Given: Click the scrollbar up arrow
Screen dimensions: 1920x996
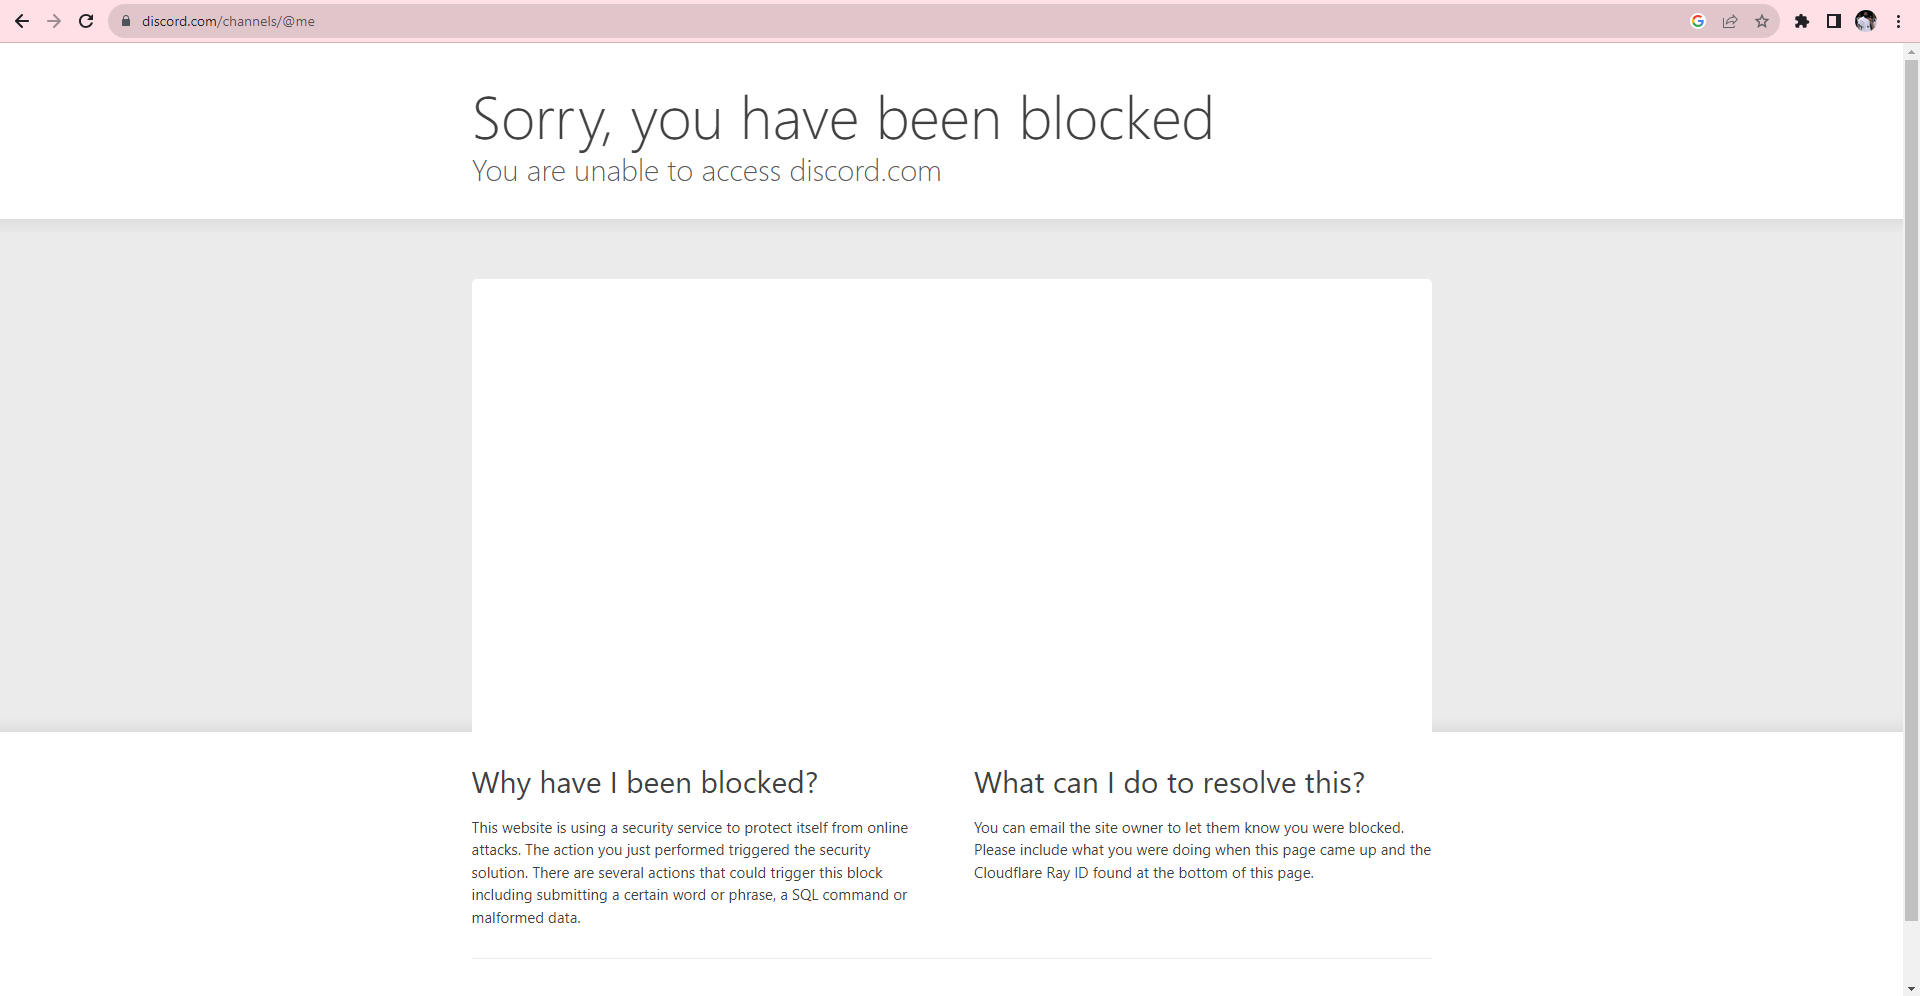Looking at the screenshot, I should [x=1911, y=52].
